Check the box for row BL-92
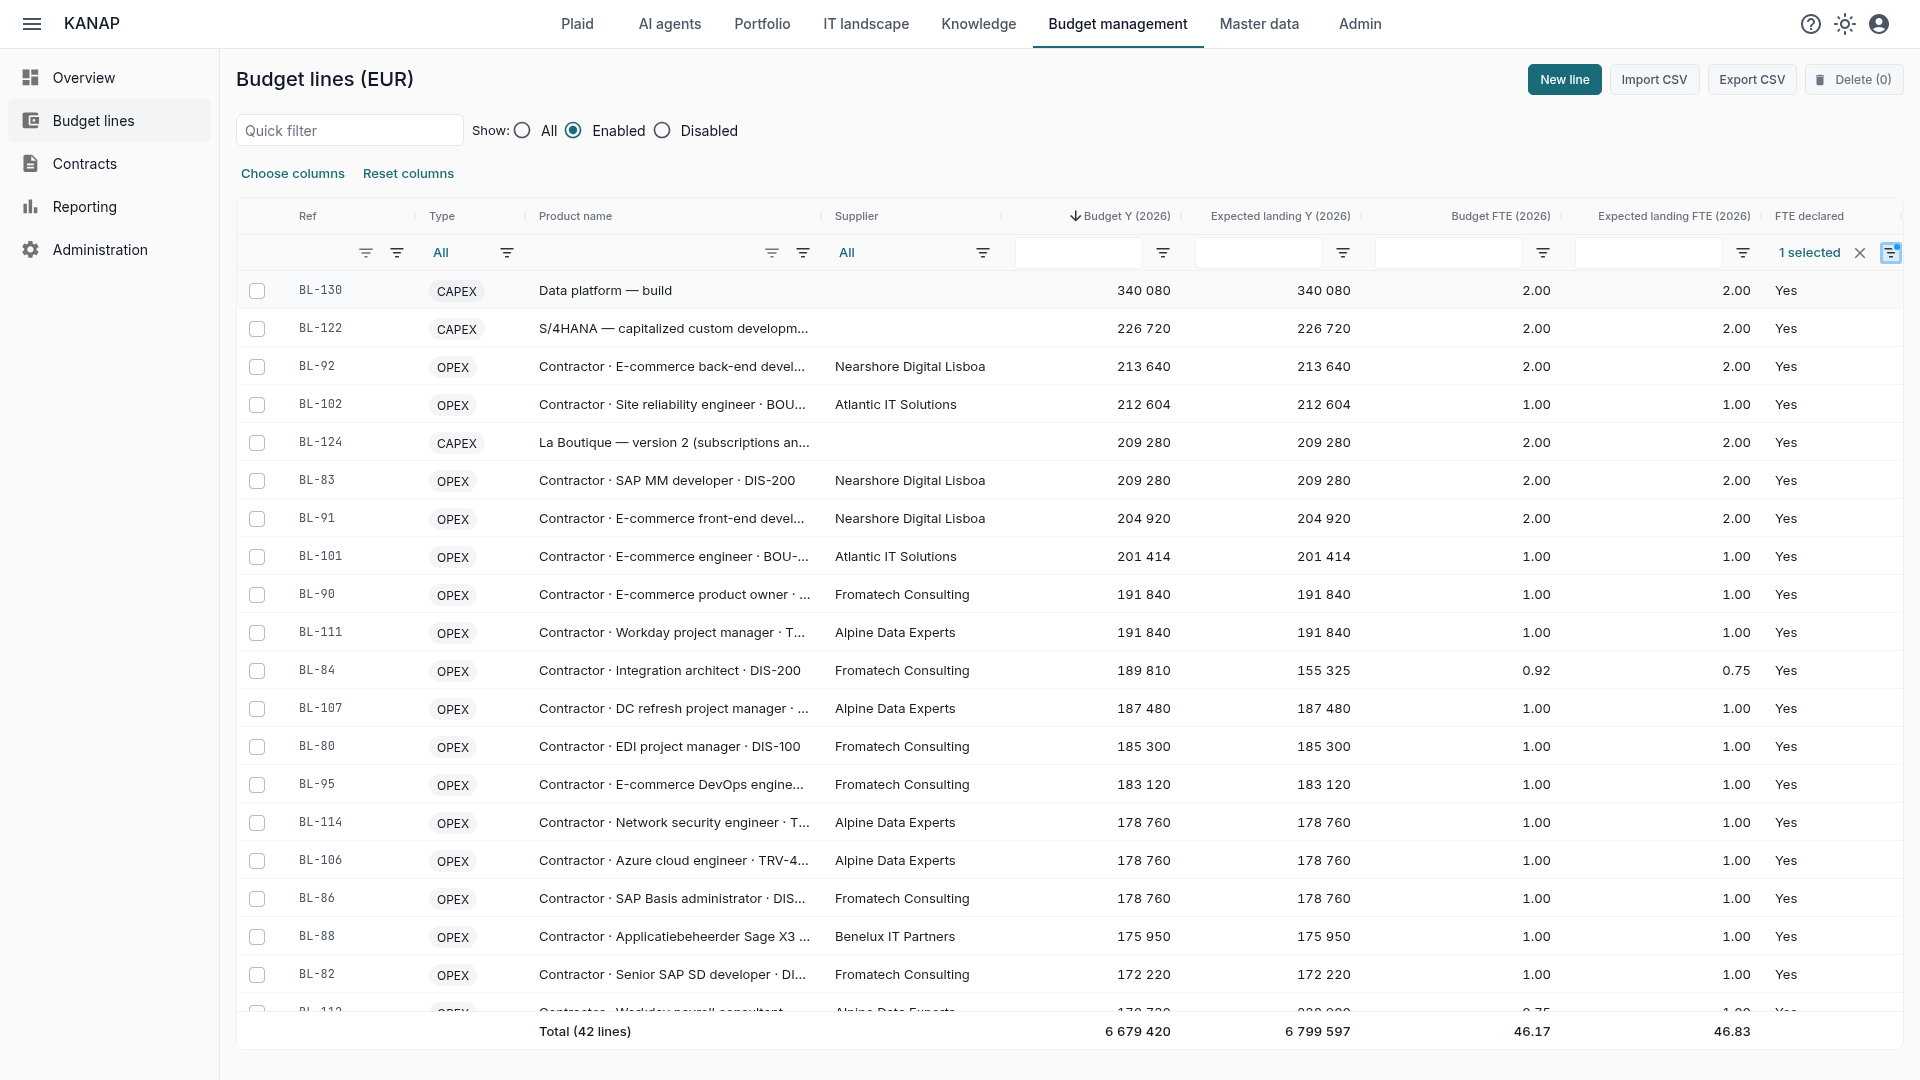Image resolution: width=1920 pixels, height=1080 pixels. pos(257,367)
